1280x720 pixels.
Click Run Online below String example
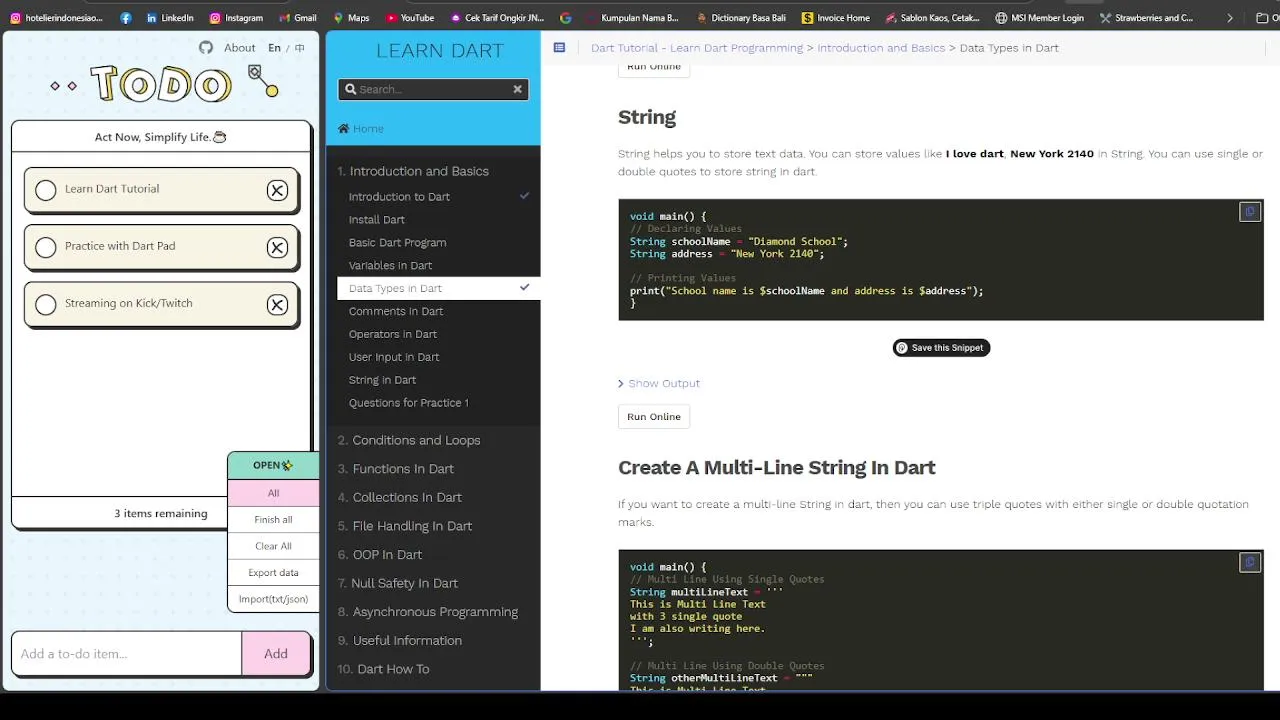(x=654, y=417)
